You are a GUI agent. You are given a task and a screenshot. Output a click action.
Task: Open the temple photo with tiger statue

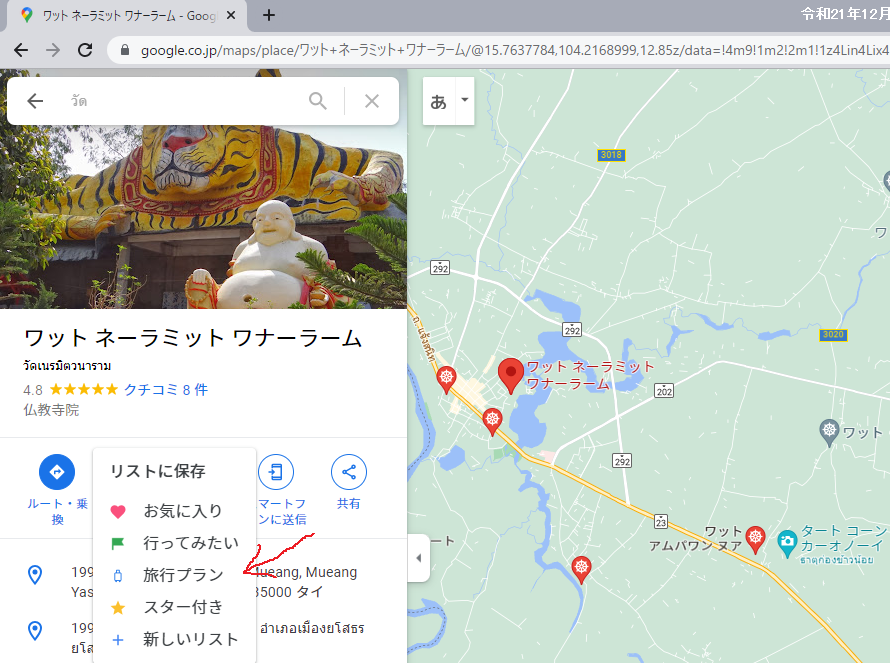[203, 216]
